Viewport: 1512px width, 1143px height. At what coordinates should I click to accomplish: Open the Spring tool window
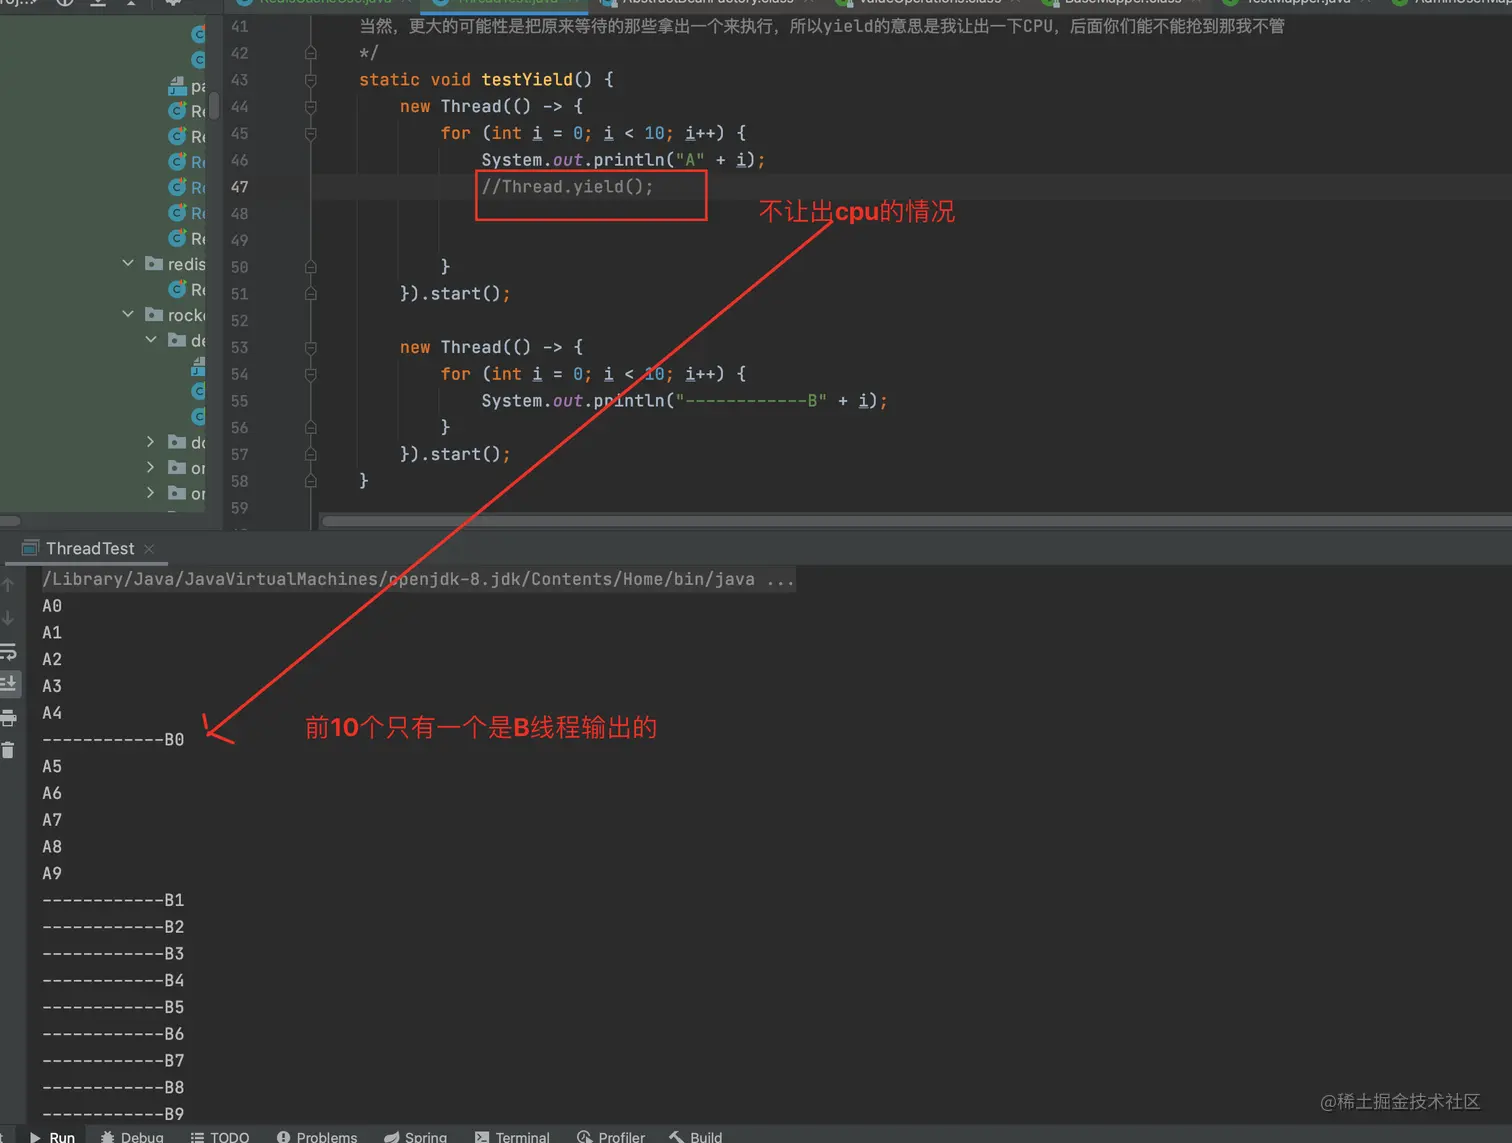(416, 1137)
